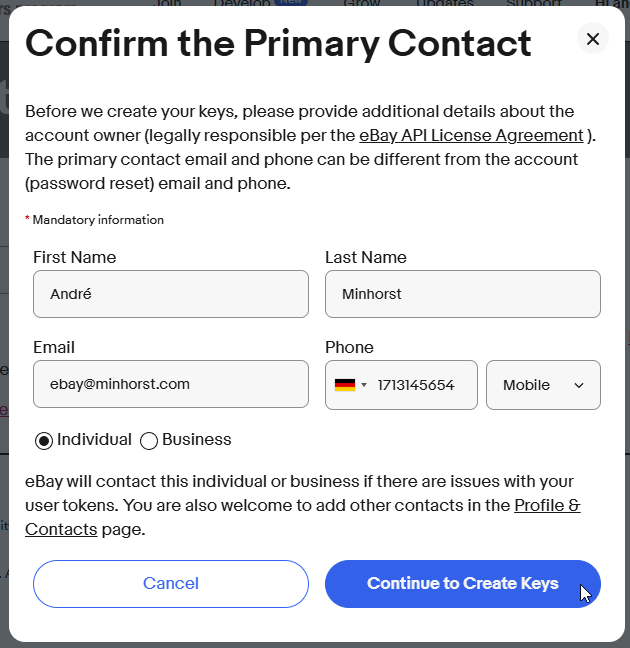
Task: Click the Email input field
Action: (x=170, y=384)
